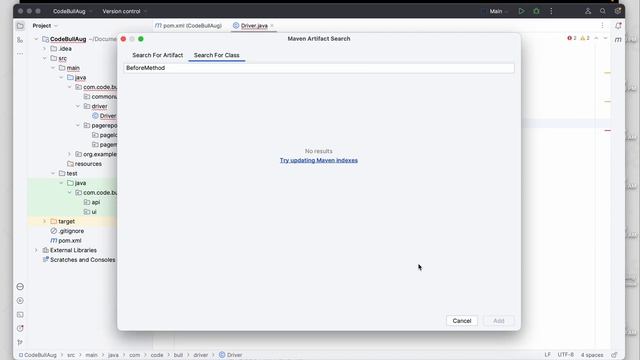Open Project view dropdown
640x360 pixels.
45,26
